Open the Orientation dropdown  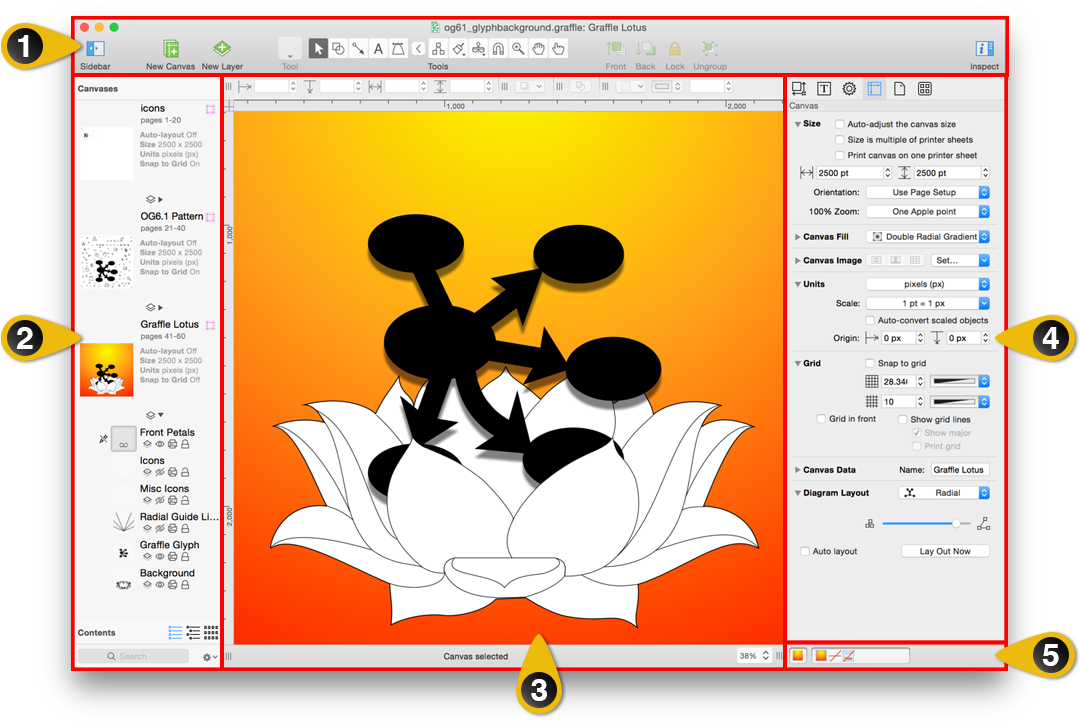(x=928, y=192)
